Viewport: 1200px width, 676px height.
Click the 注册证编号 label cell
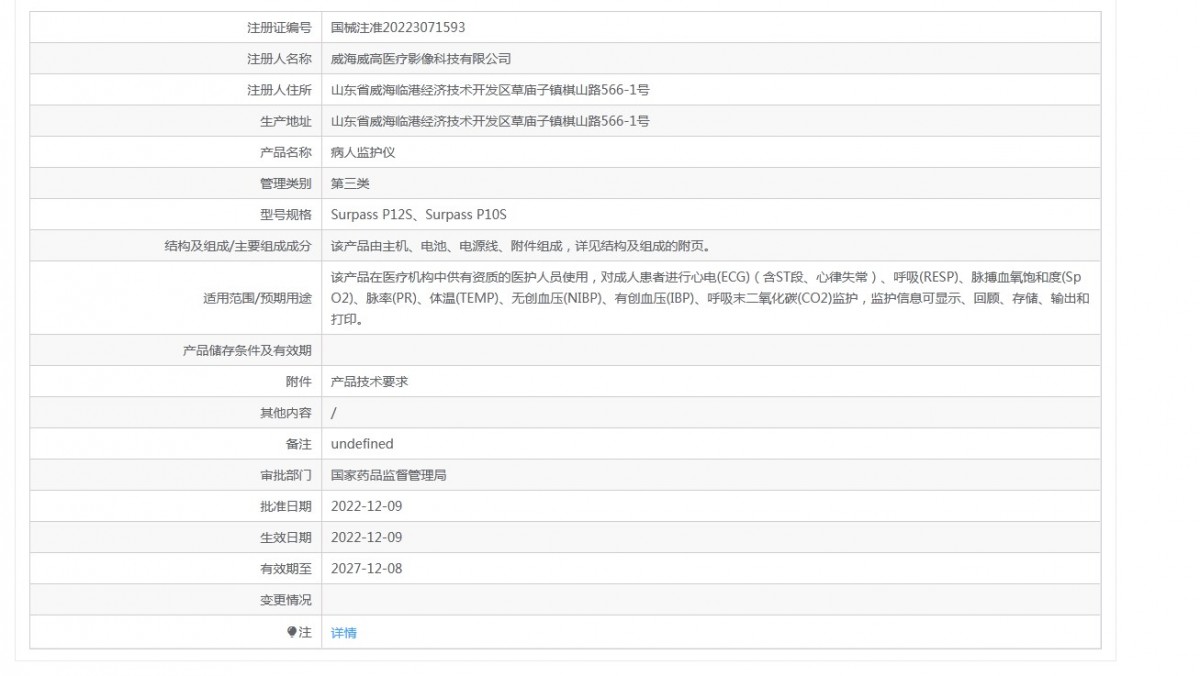tap(176, 28)
